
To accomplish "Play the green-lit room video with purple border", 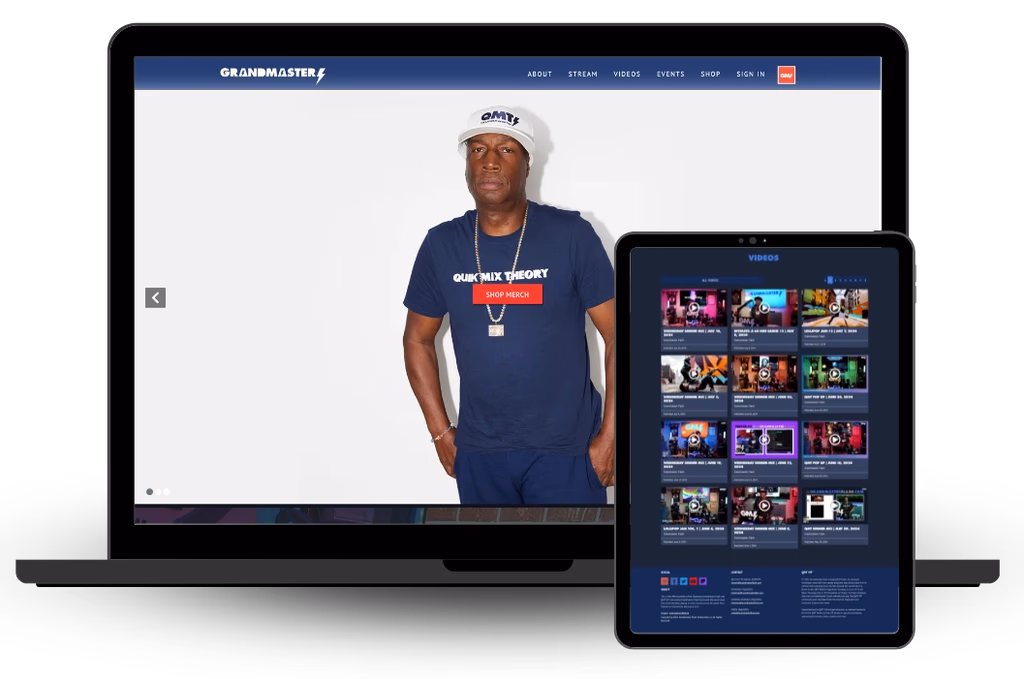I will coord(835,373).
